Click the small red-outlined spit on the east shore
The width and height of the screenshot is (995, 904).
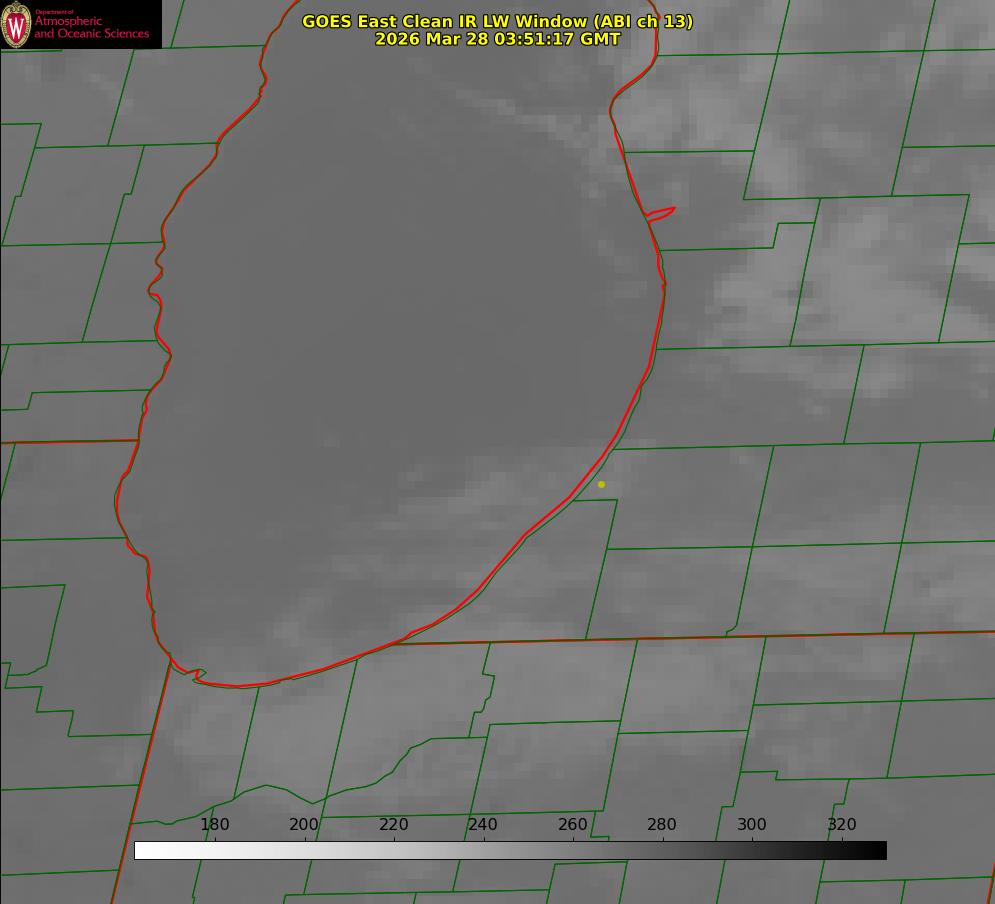(662, 213)
